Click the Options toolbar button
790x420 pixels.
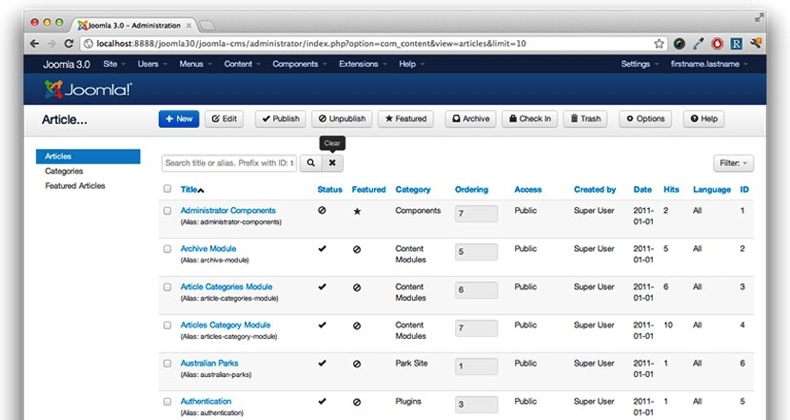tap(645, 119)
